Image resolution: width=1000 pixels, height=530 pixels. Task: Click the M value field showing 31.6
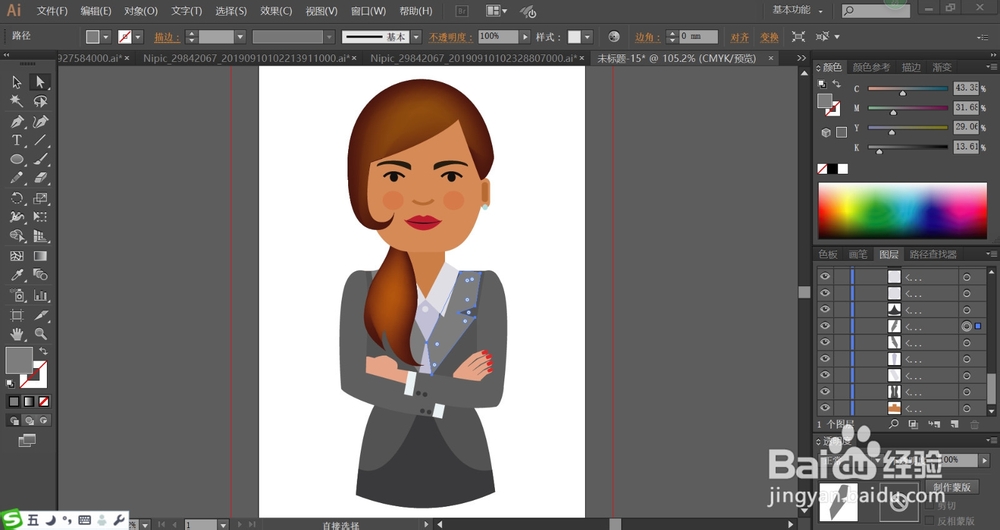click(x=966, y=108)
